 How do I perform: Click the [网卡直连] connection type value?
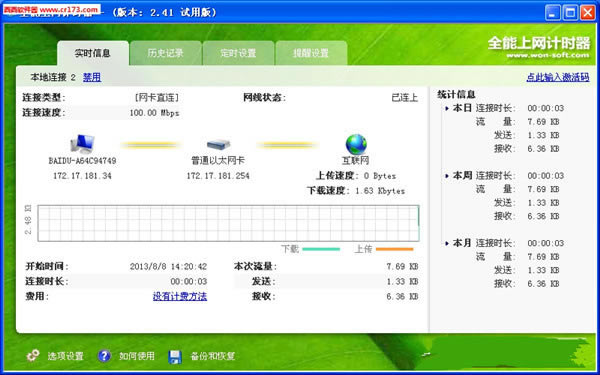tap(157, 98)
